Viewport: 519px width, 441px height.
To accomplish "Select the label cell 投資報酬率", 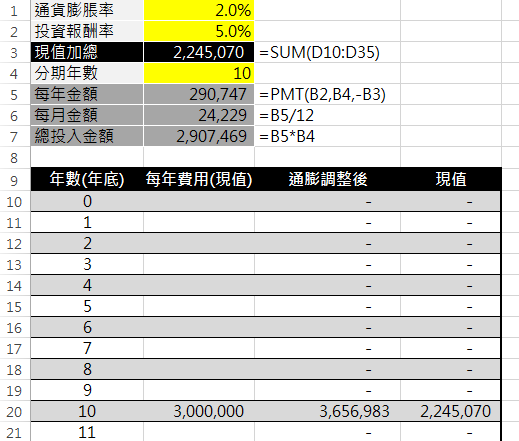I will (87, 31).
